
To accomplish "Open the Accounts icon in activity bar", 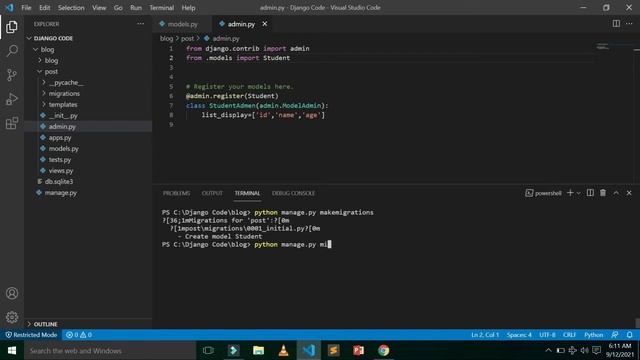I will (x=12, y=293).
